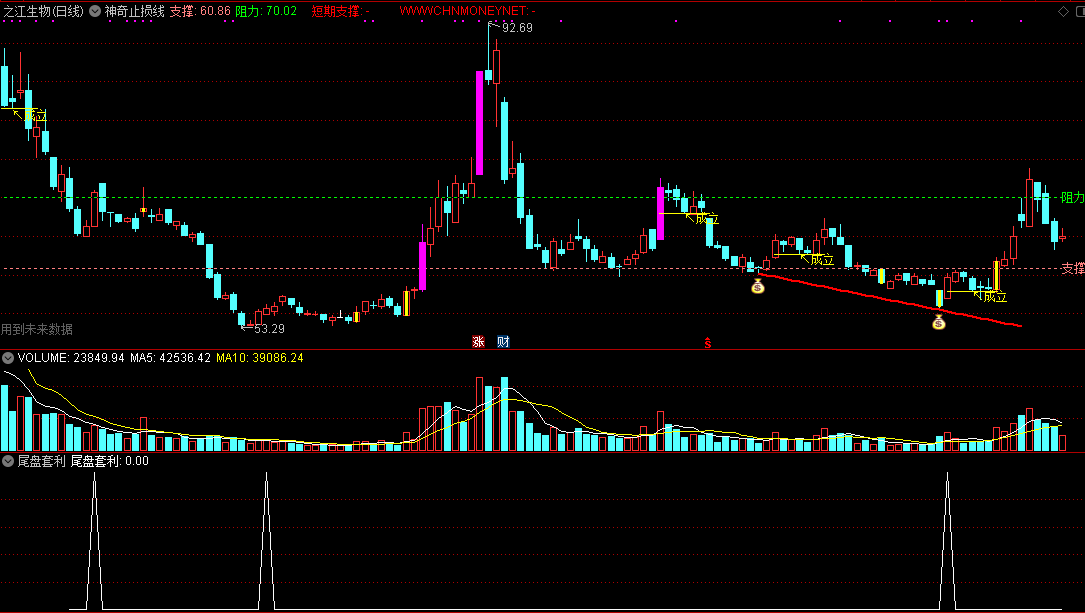Click the volume bar above 财 marker

click(504, 414)
